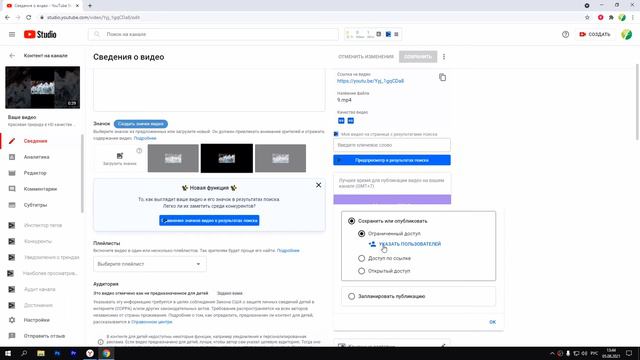Click ОТМЕНИТЬ ИЗМЕНЕНИЯ
This screenshot has height=360, width=640.
tap(366, 57)
